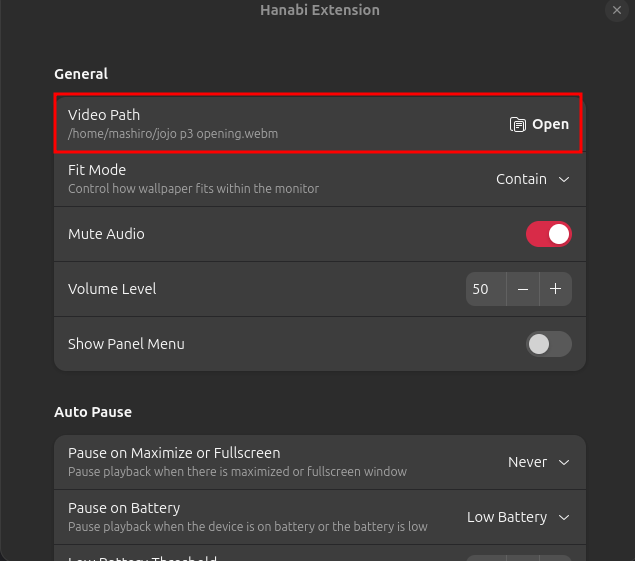
Task: Decrease volume with the minus icon
Action: pyautogui.click(x=523, y=289)
